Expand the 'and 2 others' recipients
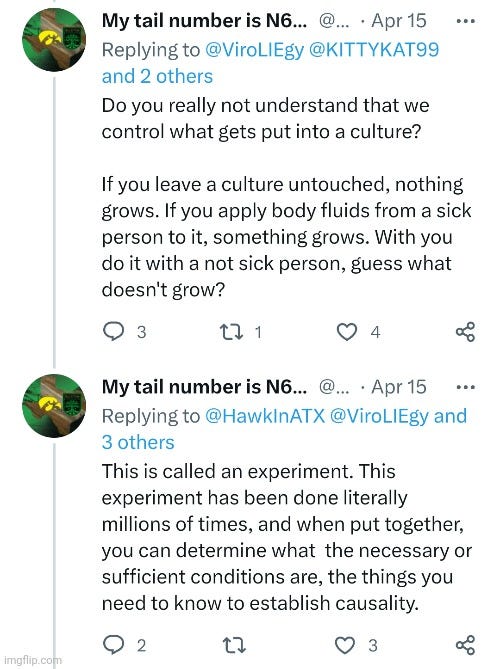Image resolution: width=500 pixels, height=669 pixels. point(157,76)
